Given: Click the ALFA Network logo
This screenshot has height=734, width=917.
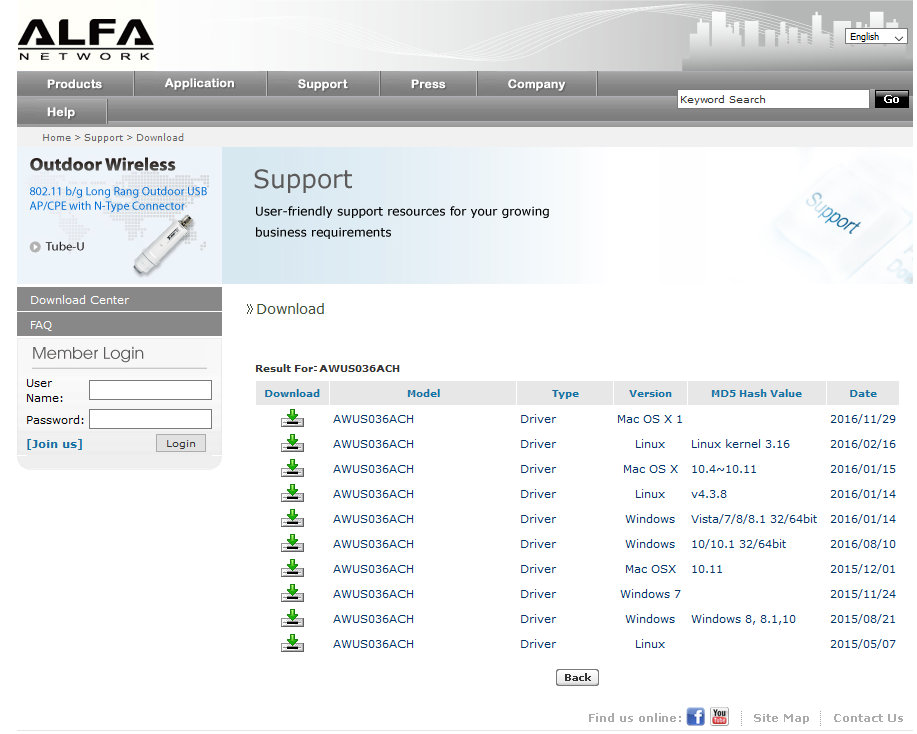Looking at the screenshot, I should pyautogui.click(x=85, y=40).
